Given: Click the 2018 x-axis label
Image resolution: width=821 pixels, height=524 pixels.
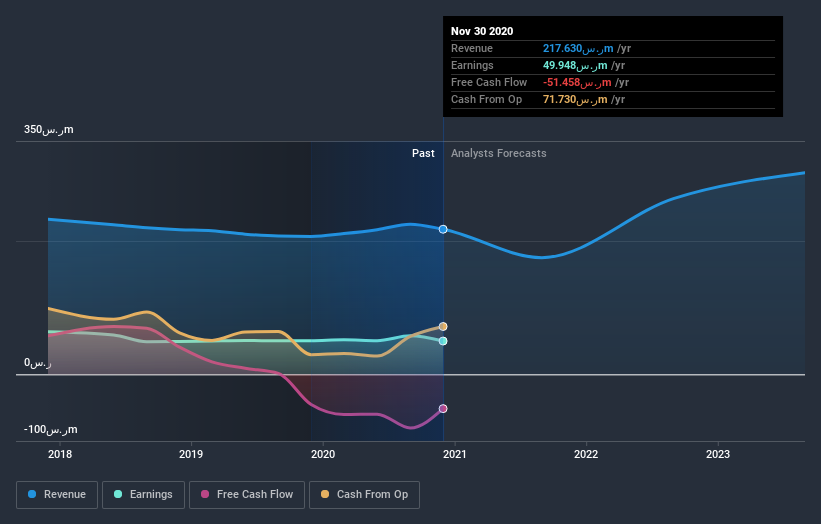Looking at the screenshot, I should click(60, 454).
